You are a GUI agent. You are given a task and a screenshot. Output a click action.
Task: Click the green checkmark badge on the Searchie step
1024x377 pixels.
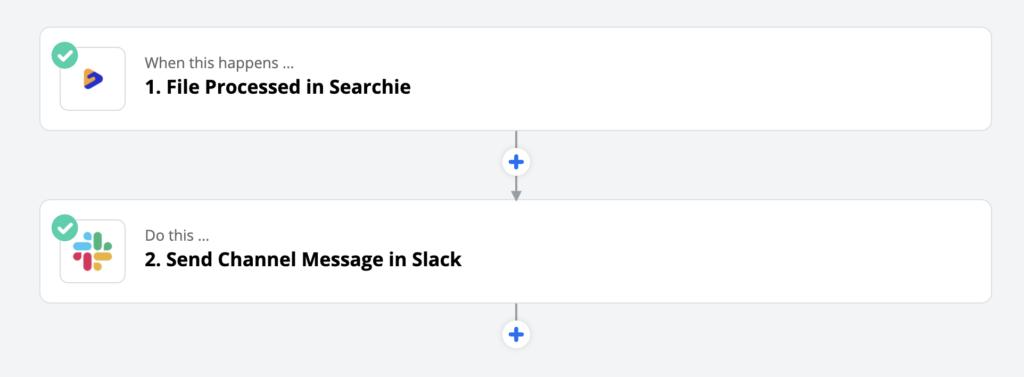click(65, 56)
